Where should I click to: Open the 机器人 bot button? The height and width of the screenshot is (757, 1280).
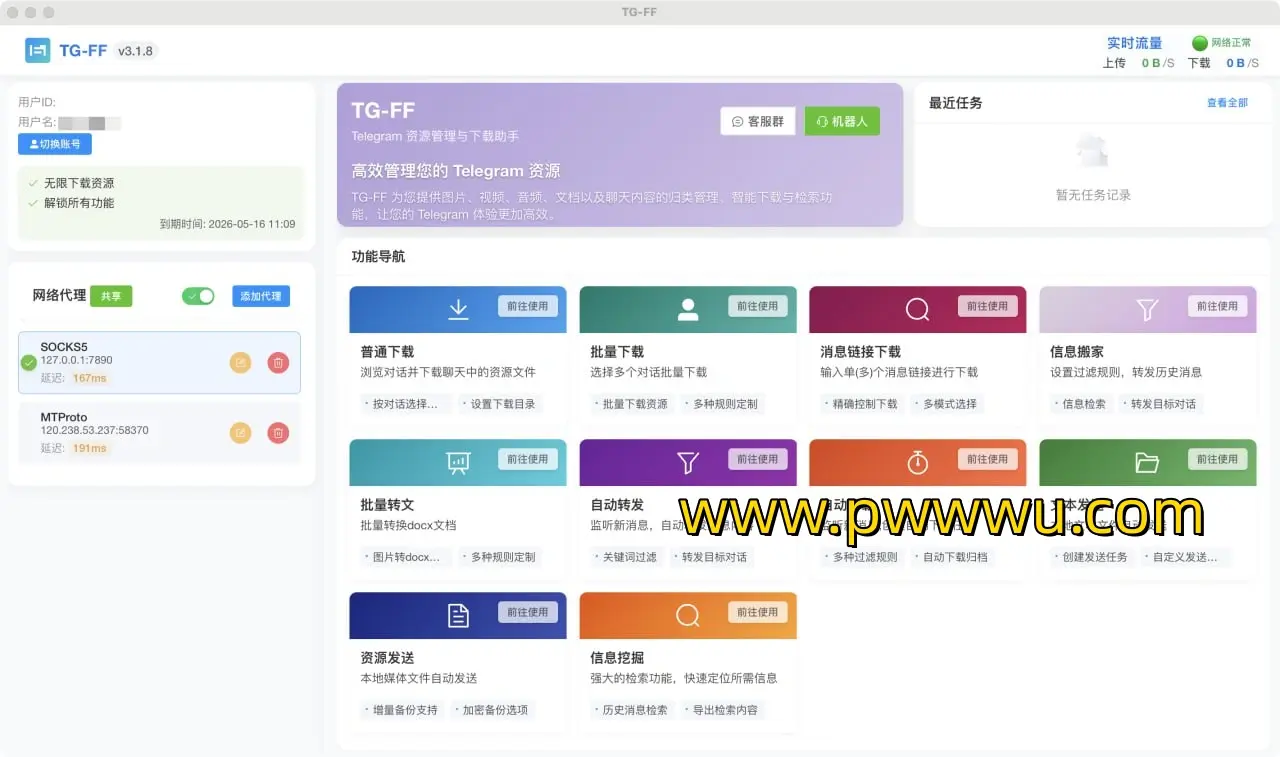coord(842,121)
